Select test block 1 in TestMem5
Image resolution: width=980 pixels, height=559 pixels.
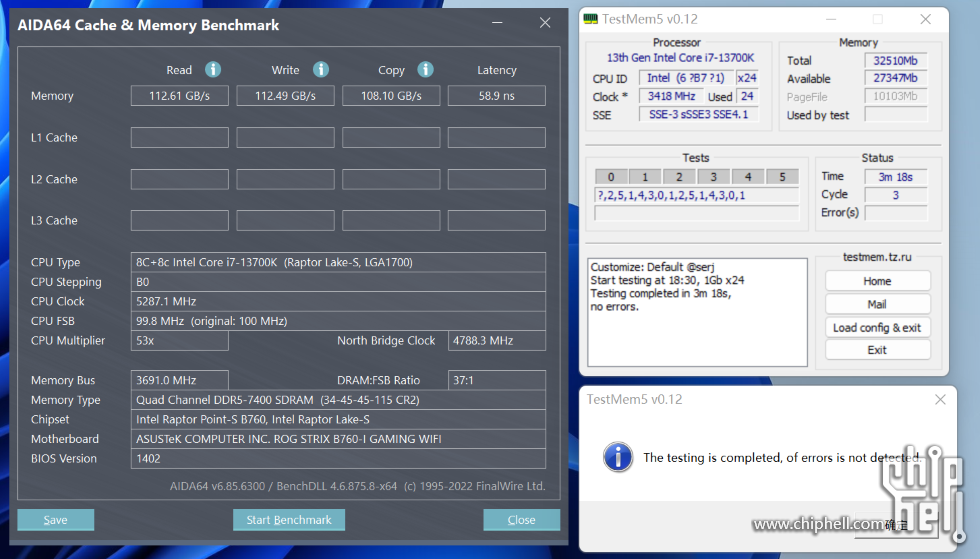(x=645, y=177)
